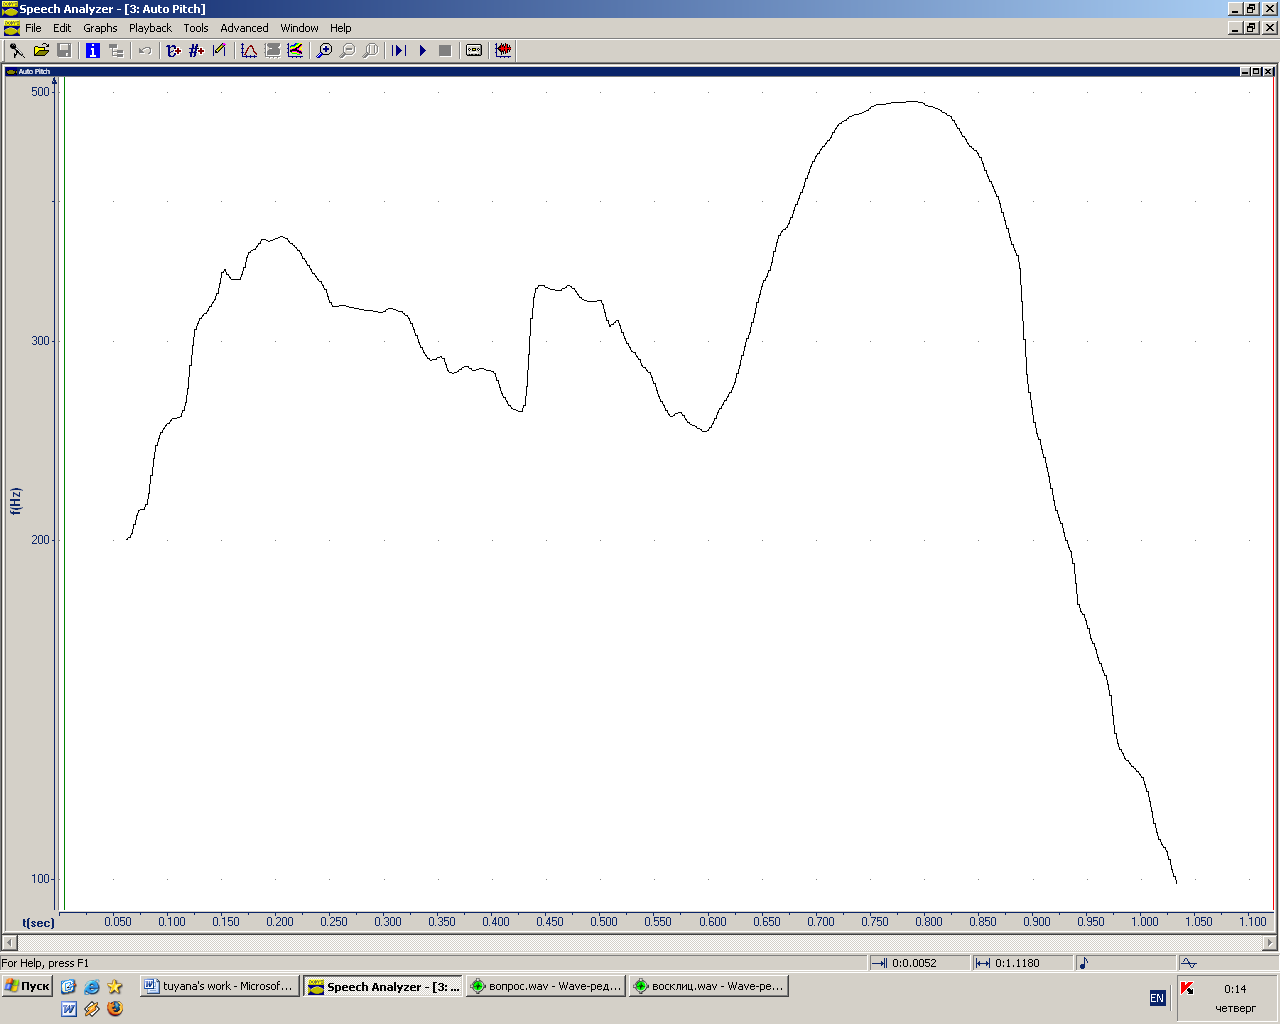Open the Graphs menu
The height and width of the screenshot is (1024, 1280).
[100, 28]
